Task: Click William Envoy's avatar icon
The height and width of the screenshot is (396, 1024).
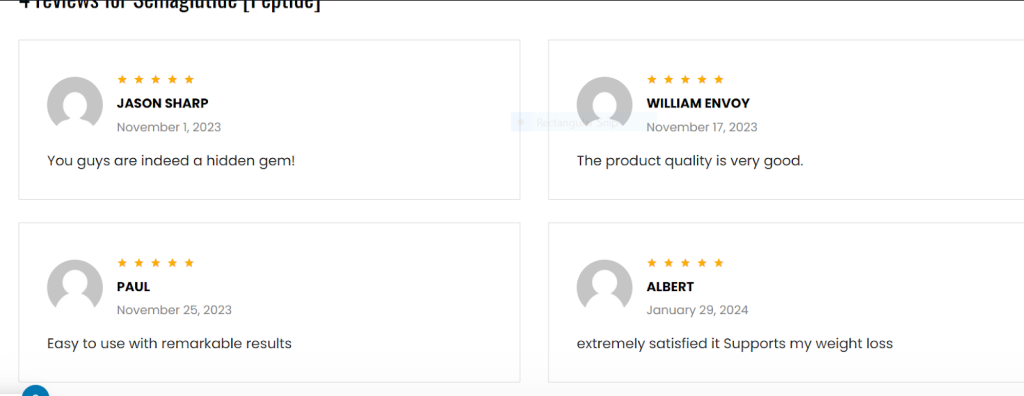Action: click(x=604, y=104)
